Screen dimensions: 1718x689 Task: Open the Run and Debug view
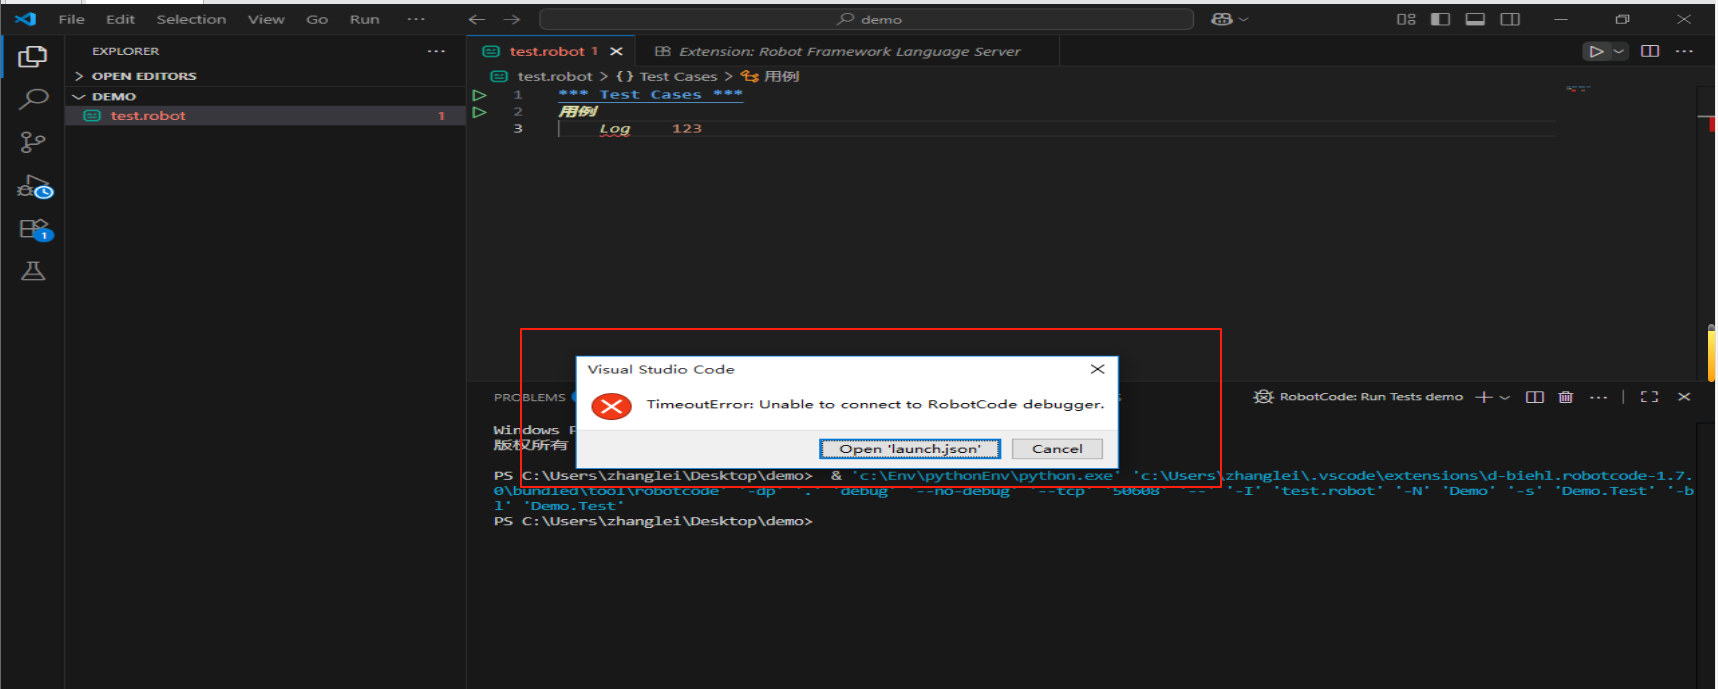click(x=34, y=187)
